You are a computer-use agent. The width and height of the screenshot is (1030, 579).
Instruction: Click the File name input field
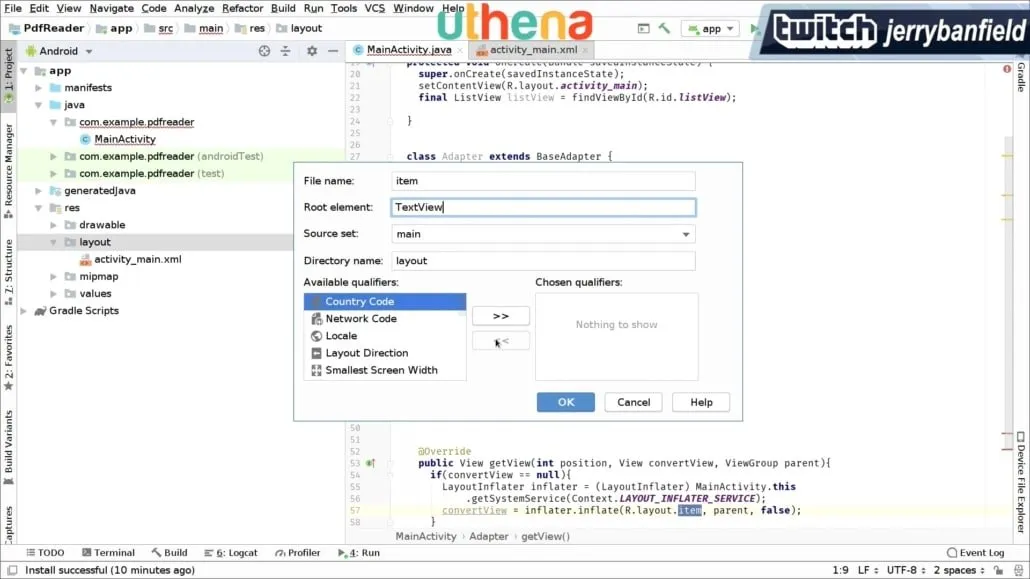tap(543, 181)
